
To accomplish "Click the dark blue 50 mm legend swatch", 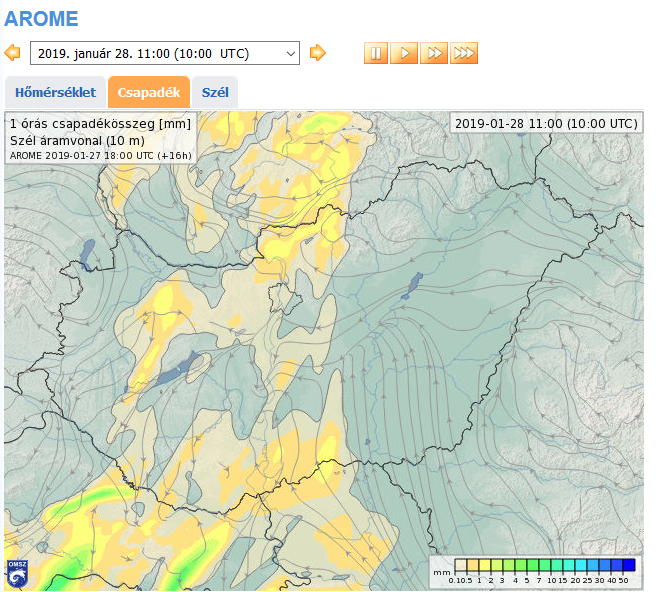I will pos(629,565).
